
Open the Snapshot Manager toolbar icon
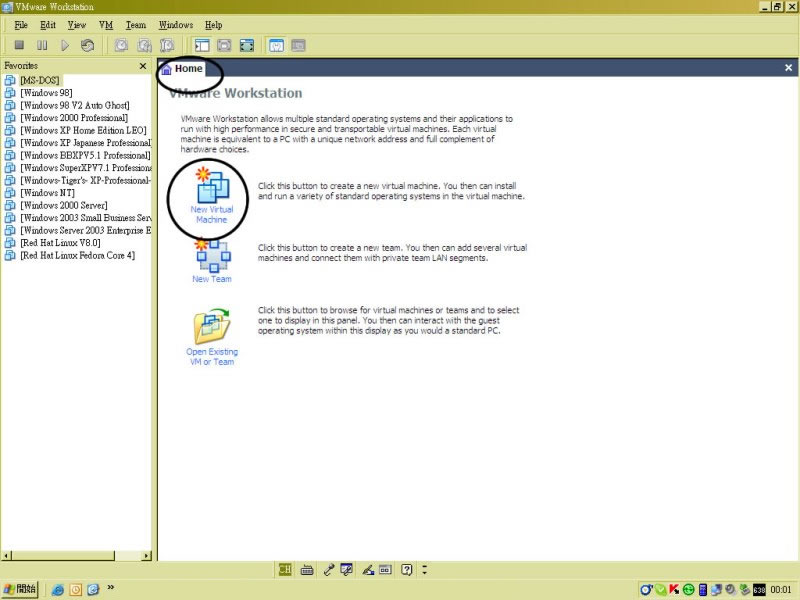pos(167,45)
